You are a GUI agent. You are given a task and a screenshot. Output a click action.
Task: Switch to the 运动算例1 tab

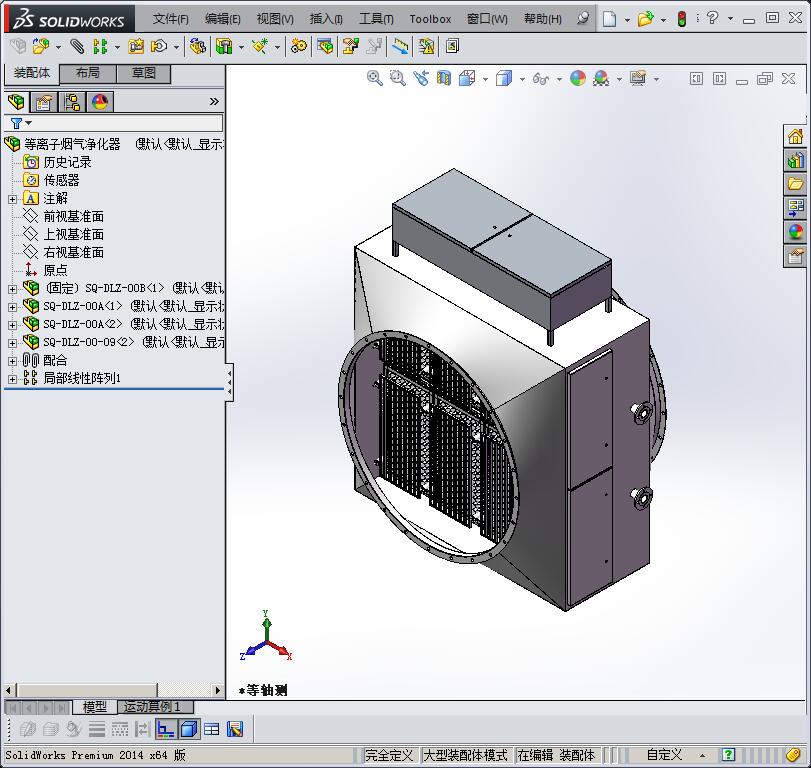(155, 706)
